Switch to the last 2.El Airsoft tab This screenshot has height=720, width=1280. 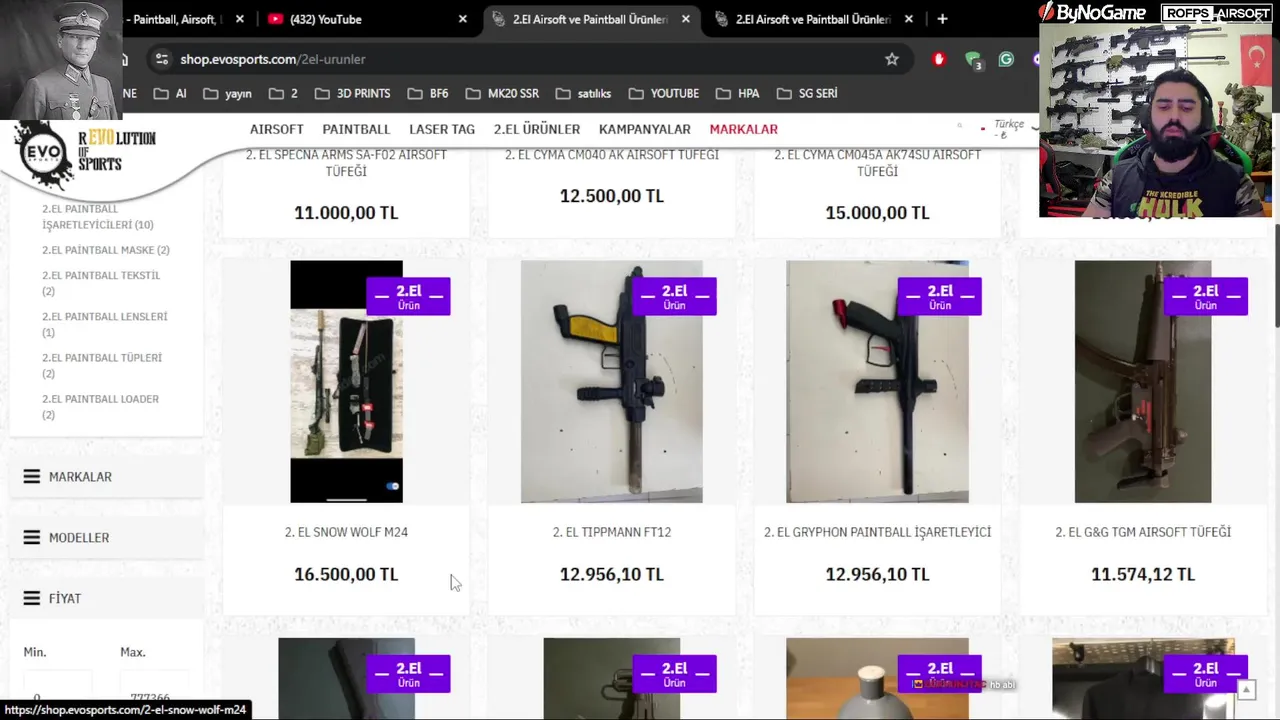coord(812,19)
